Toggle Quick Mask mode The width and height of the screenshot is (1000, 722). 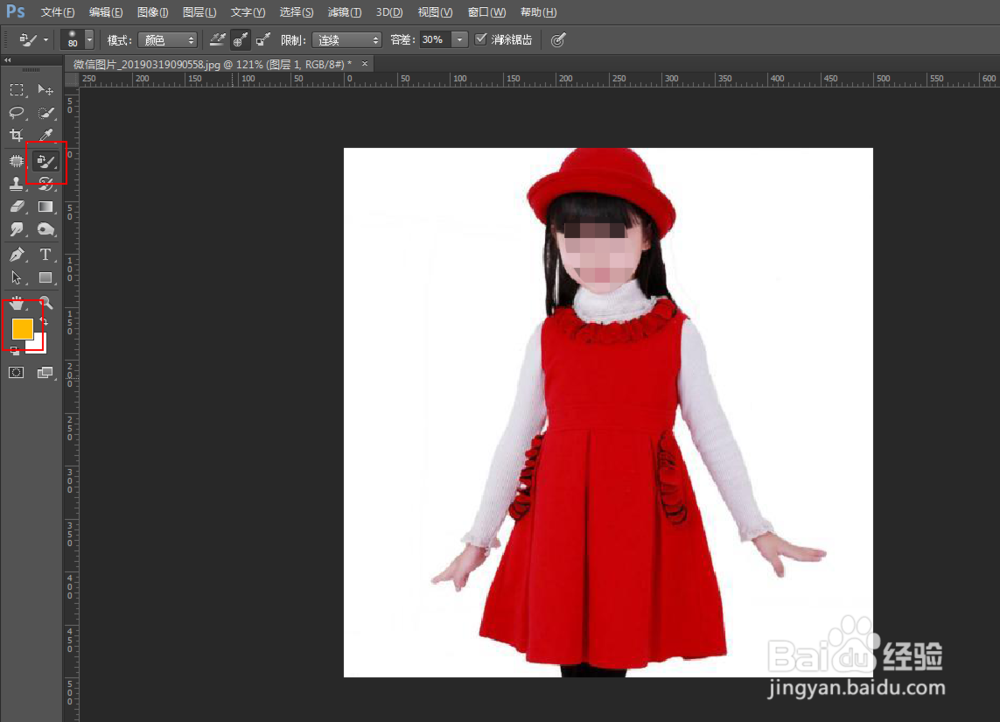pyautogui.click(x=17, y=372)
